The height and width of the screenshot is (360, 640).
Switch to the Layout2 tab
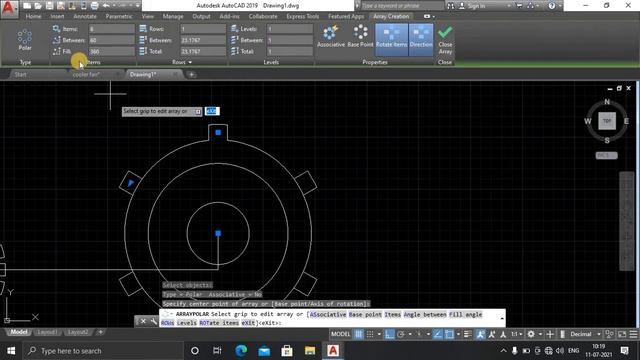click(x=78, y=332)
